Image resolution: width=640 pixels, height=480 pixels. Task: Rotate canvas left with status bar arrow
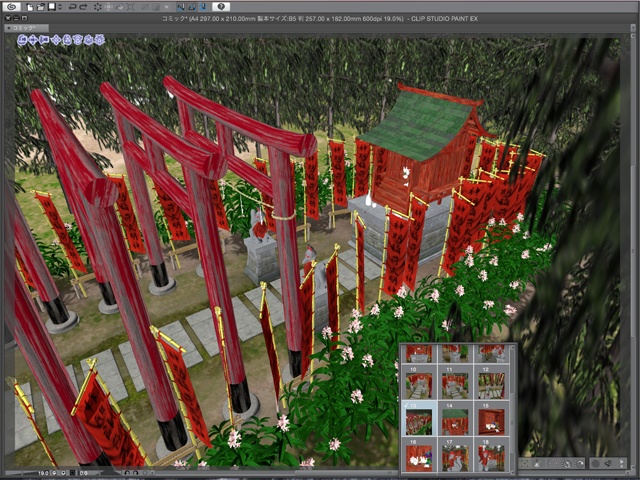point(127,473)
